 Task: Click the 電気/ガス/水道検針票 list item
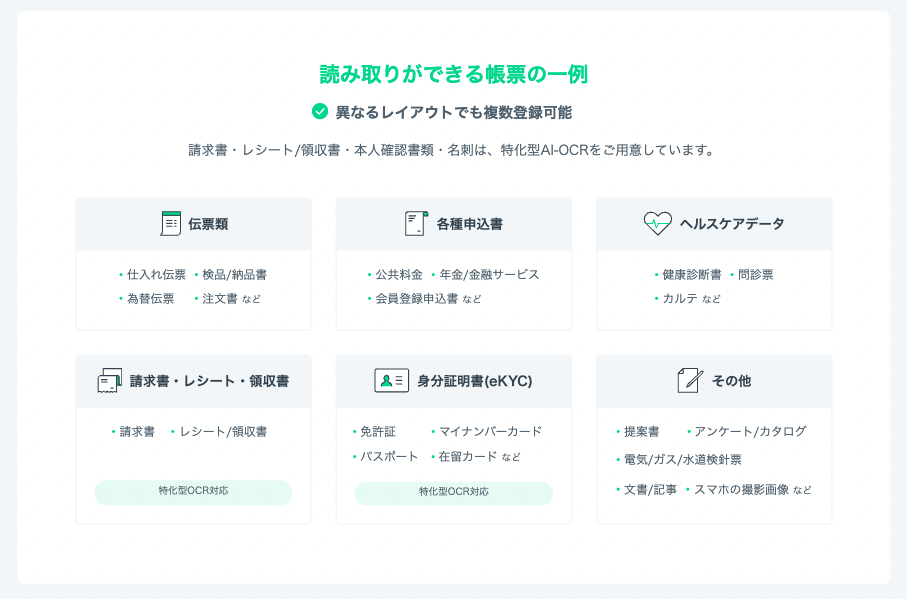(682, 460)
